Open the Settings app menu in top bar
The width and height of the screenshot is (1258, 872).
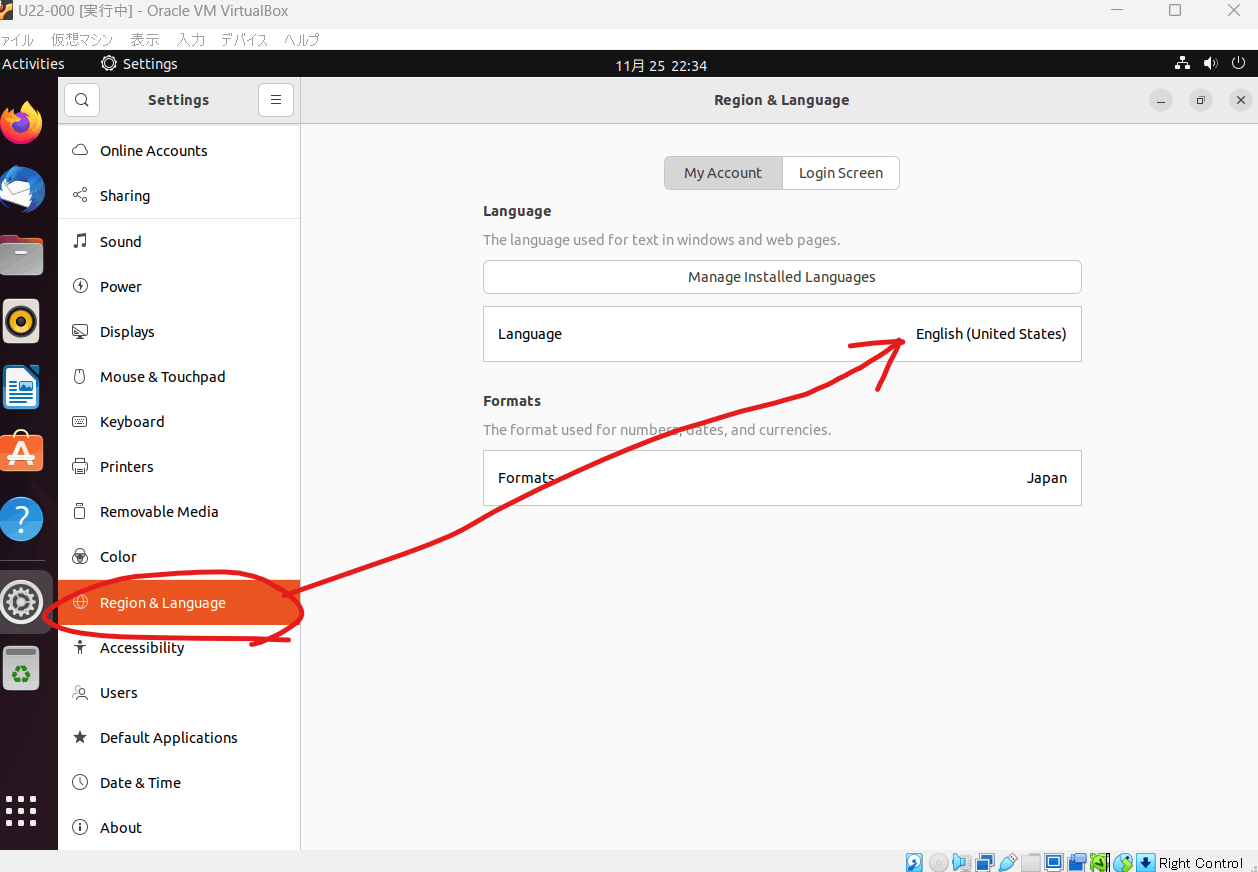point(139,64)
